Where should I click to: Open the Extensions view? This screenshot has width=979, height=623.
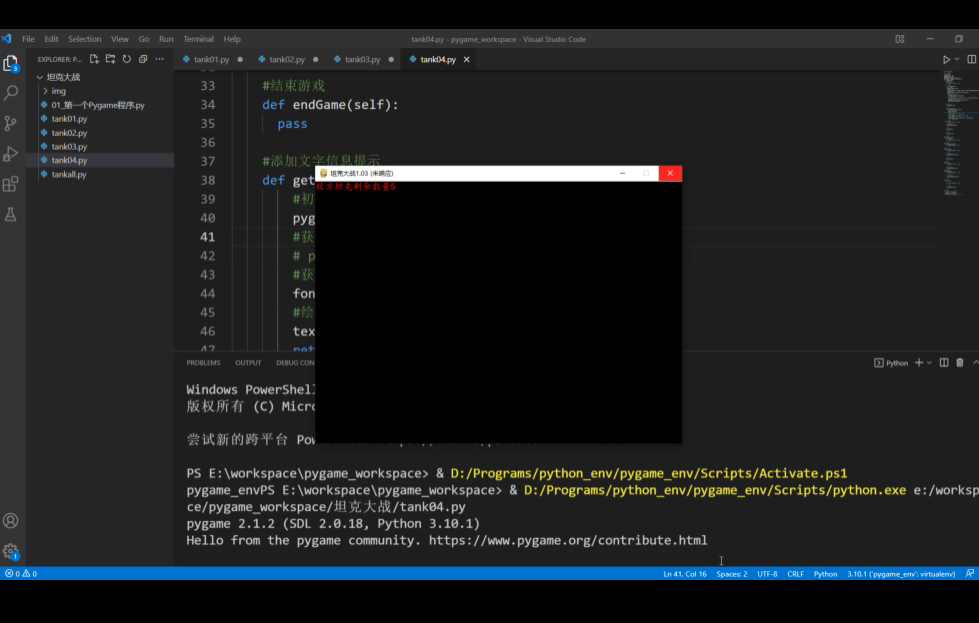point(11,184)
